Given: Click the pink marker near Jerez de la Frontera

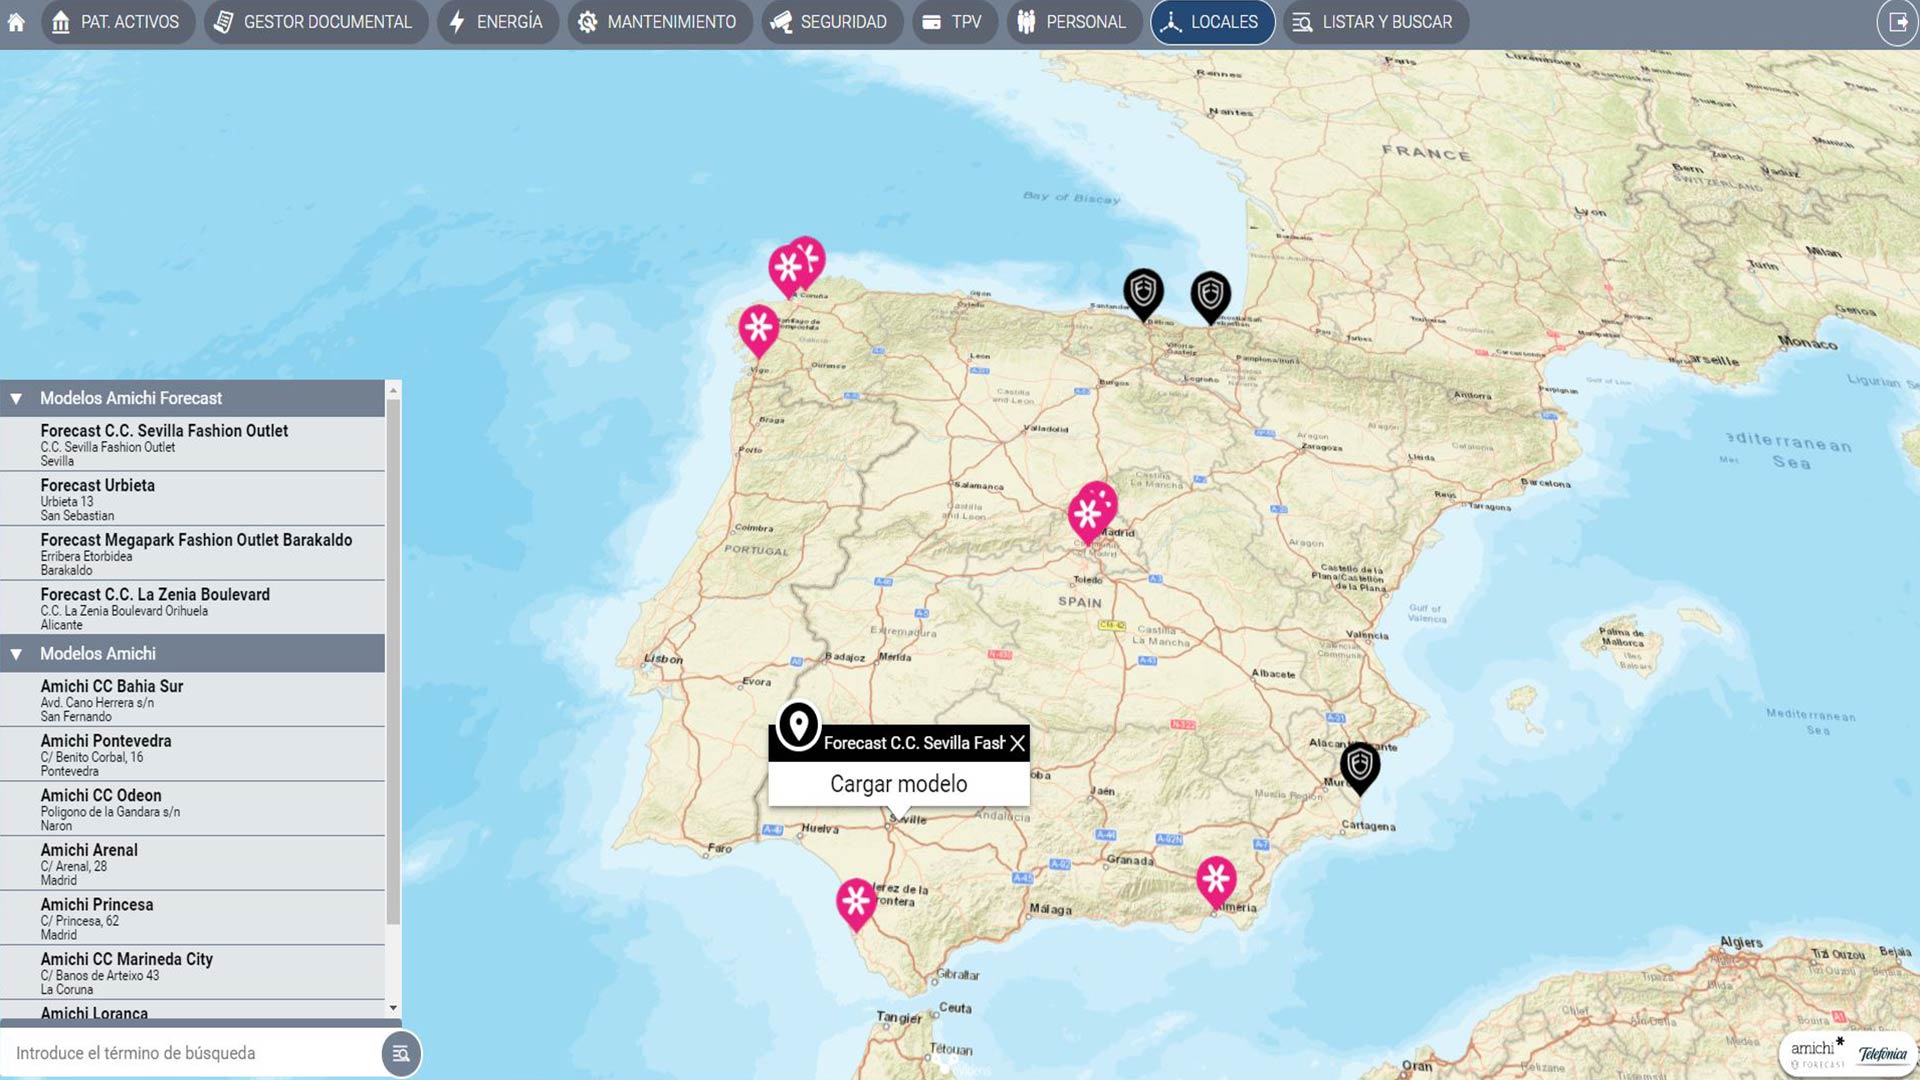Looking at the screenshot, I should [856, 902].
